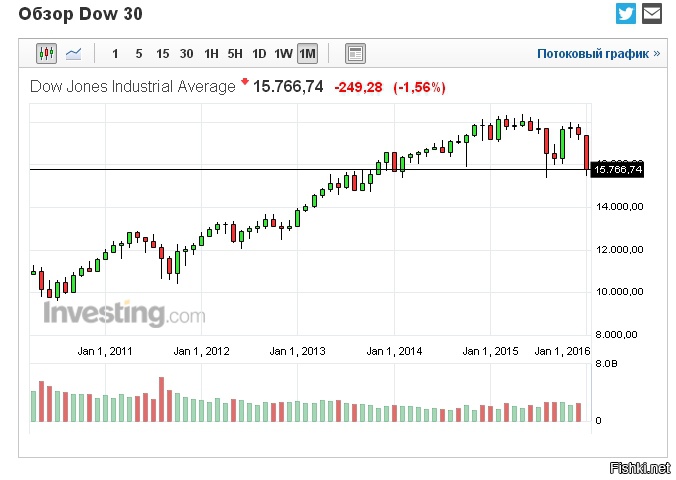
Task: Click the Jan 1, 2012 date label
Action: click(x=201, y=351)
